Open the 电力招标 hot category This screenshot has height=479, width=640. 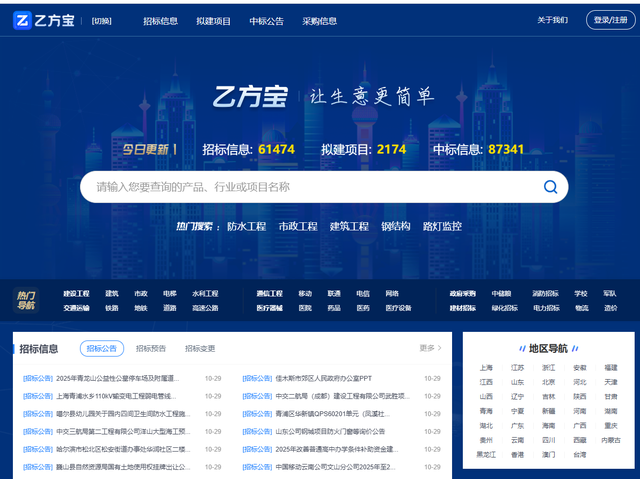click(x=546, y=308)
